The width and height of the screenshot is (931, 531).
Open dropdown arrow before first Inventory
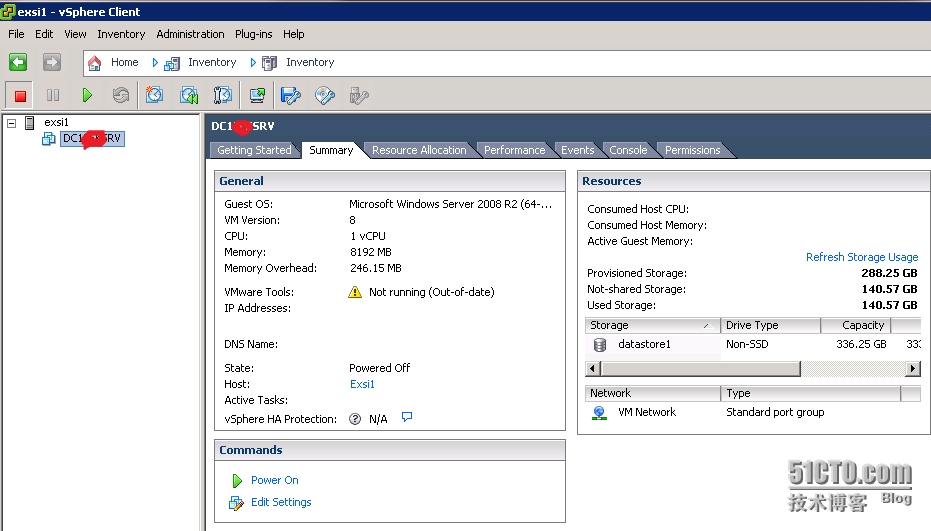pyautogui.click(x=155, y=62)
